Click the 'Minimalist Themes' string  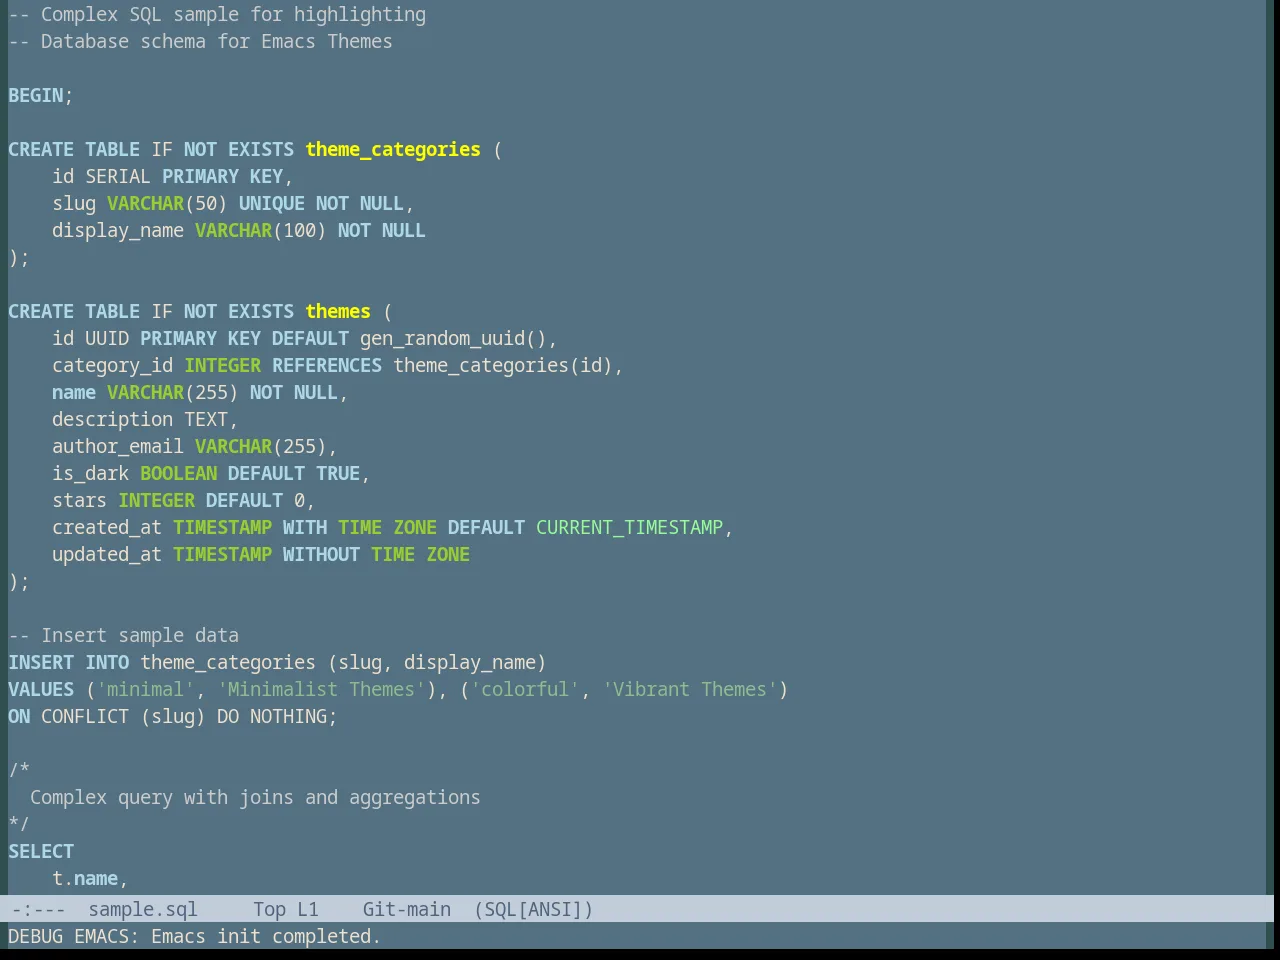[321, 690]
